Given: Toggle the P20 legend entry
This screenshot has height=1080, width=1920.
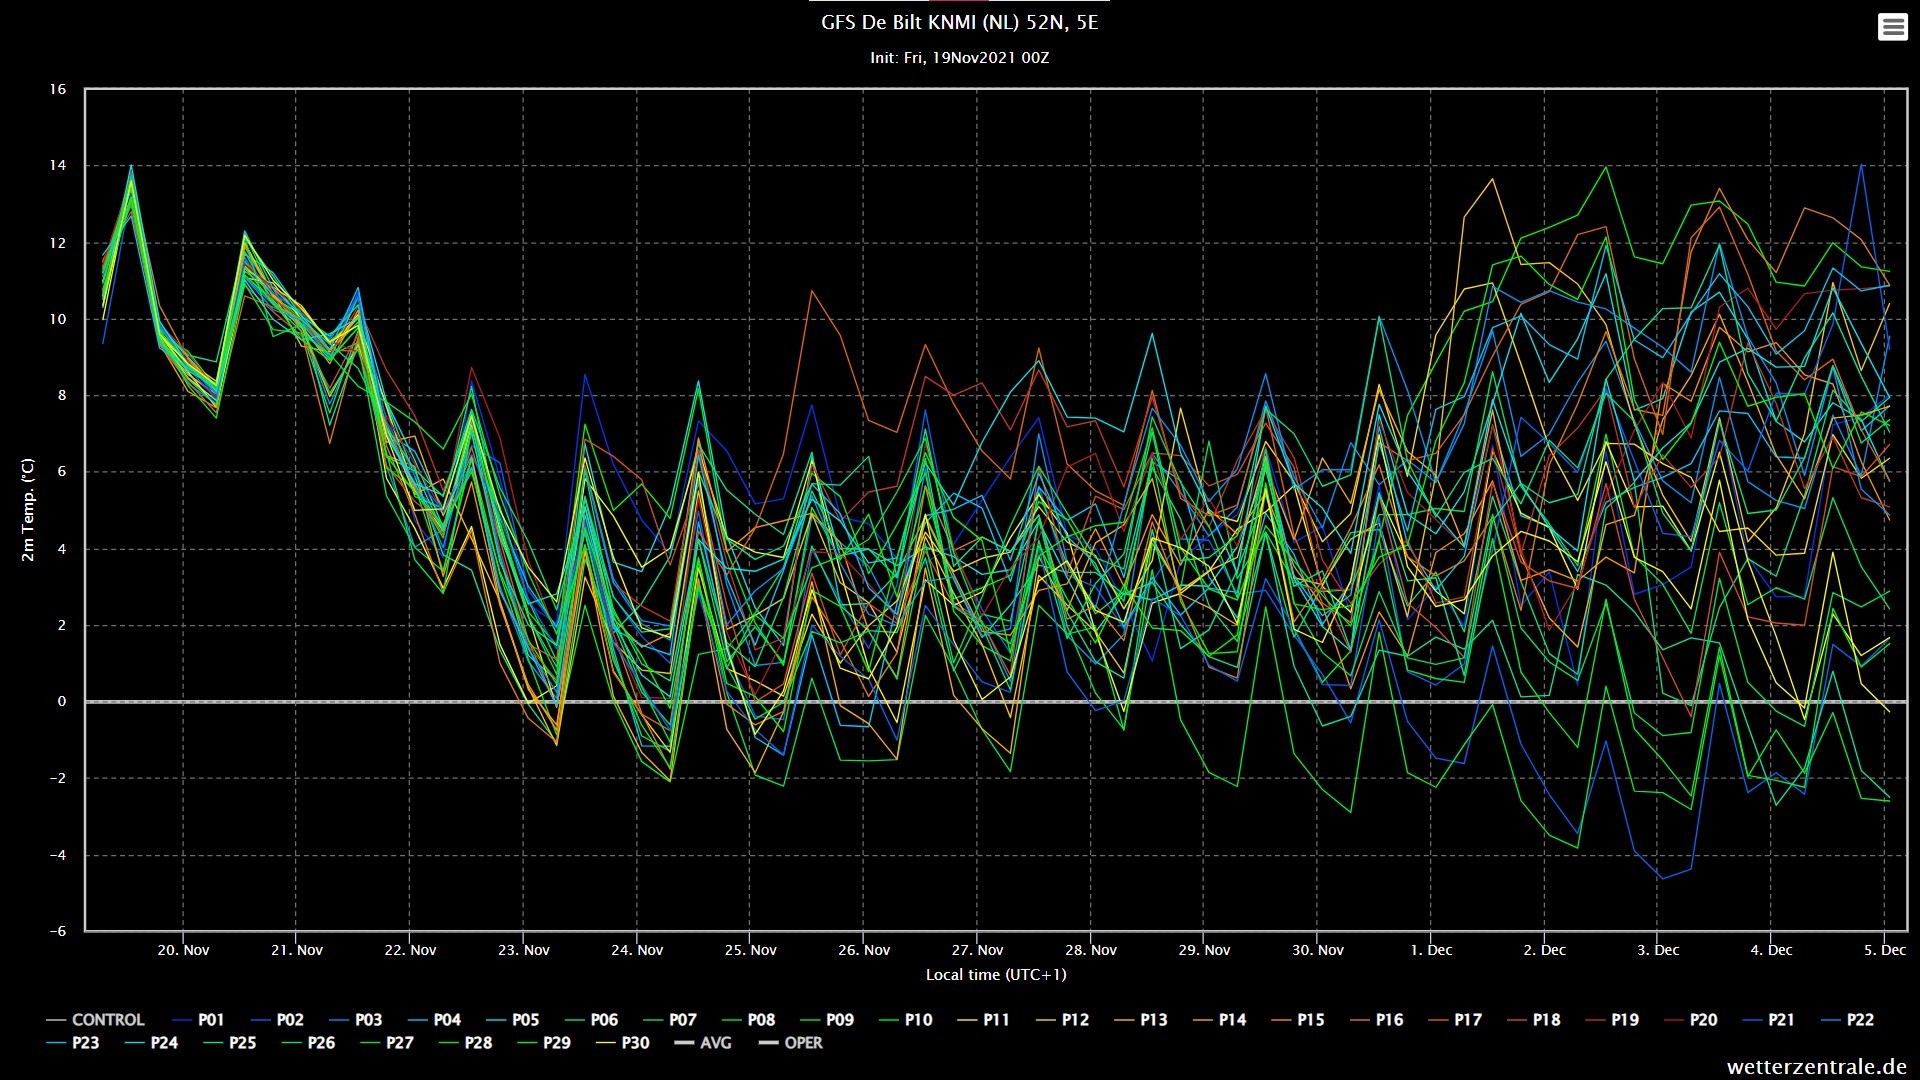Looking at the screenshot, I should point(1691,1020).
